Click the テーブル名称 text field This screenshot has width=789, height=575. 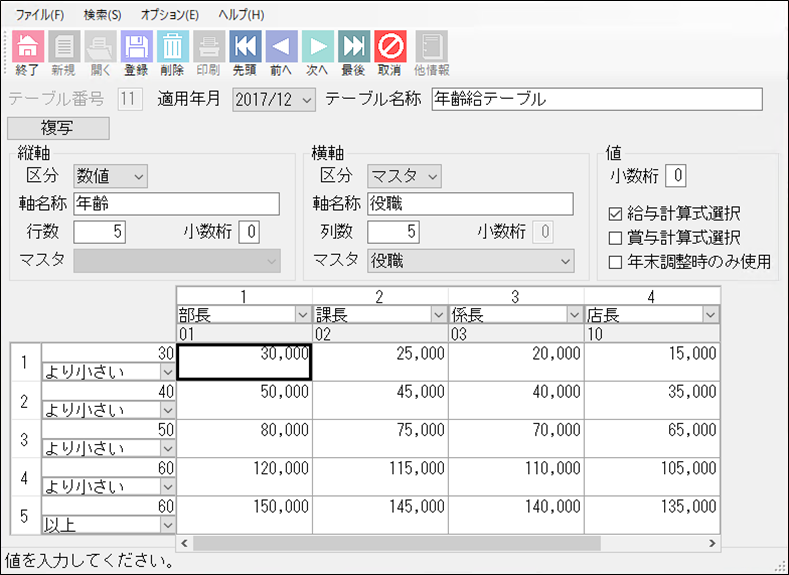point(596,99)
